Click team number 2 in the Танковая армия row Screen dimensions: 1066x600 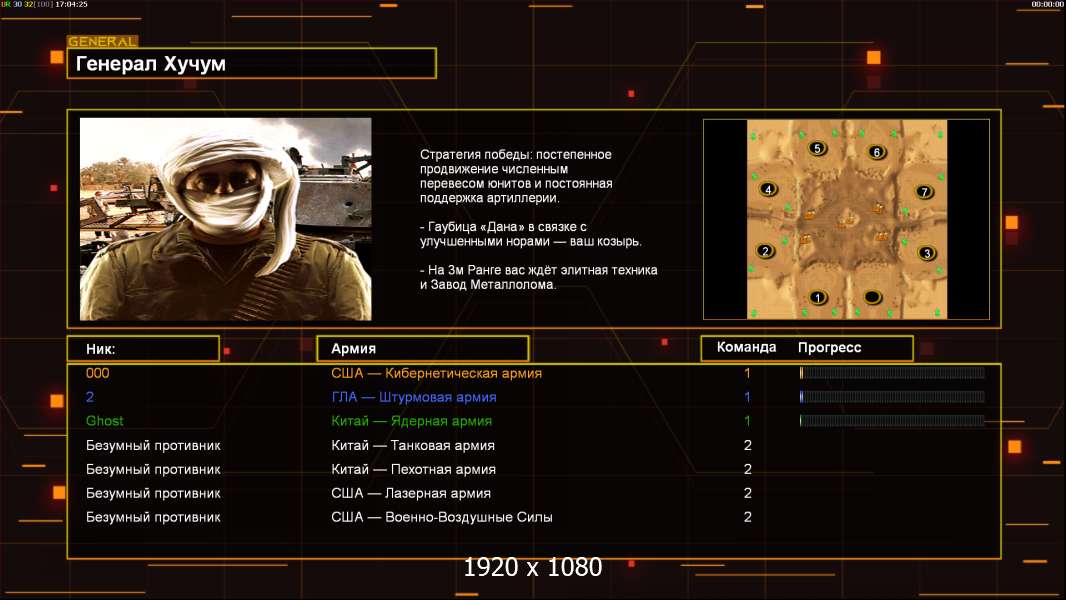pos(748,445)
